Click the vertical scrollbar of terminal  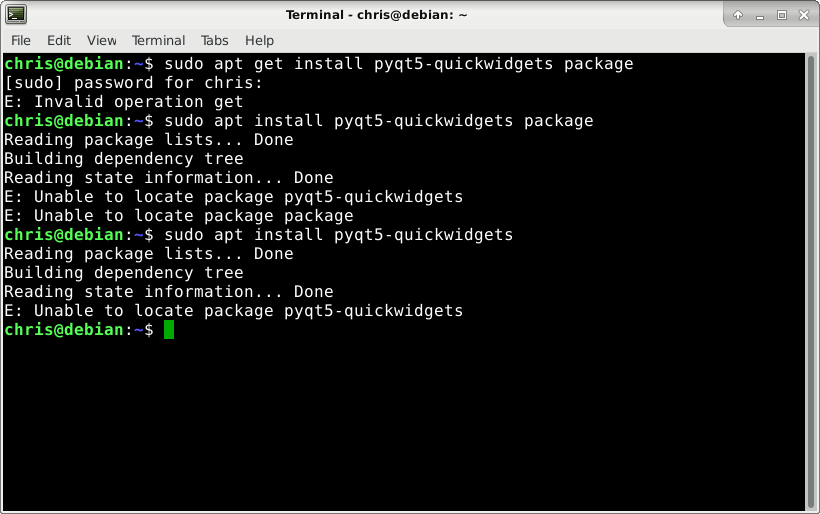(x=811, y=281)
